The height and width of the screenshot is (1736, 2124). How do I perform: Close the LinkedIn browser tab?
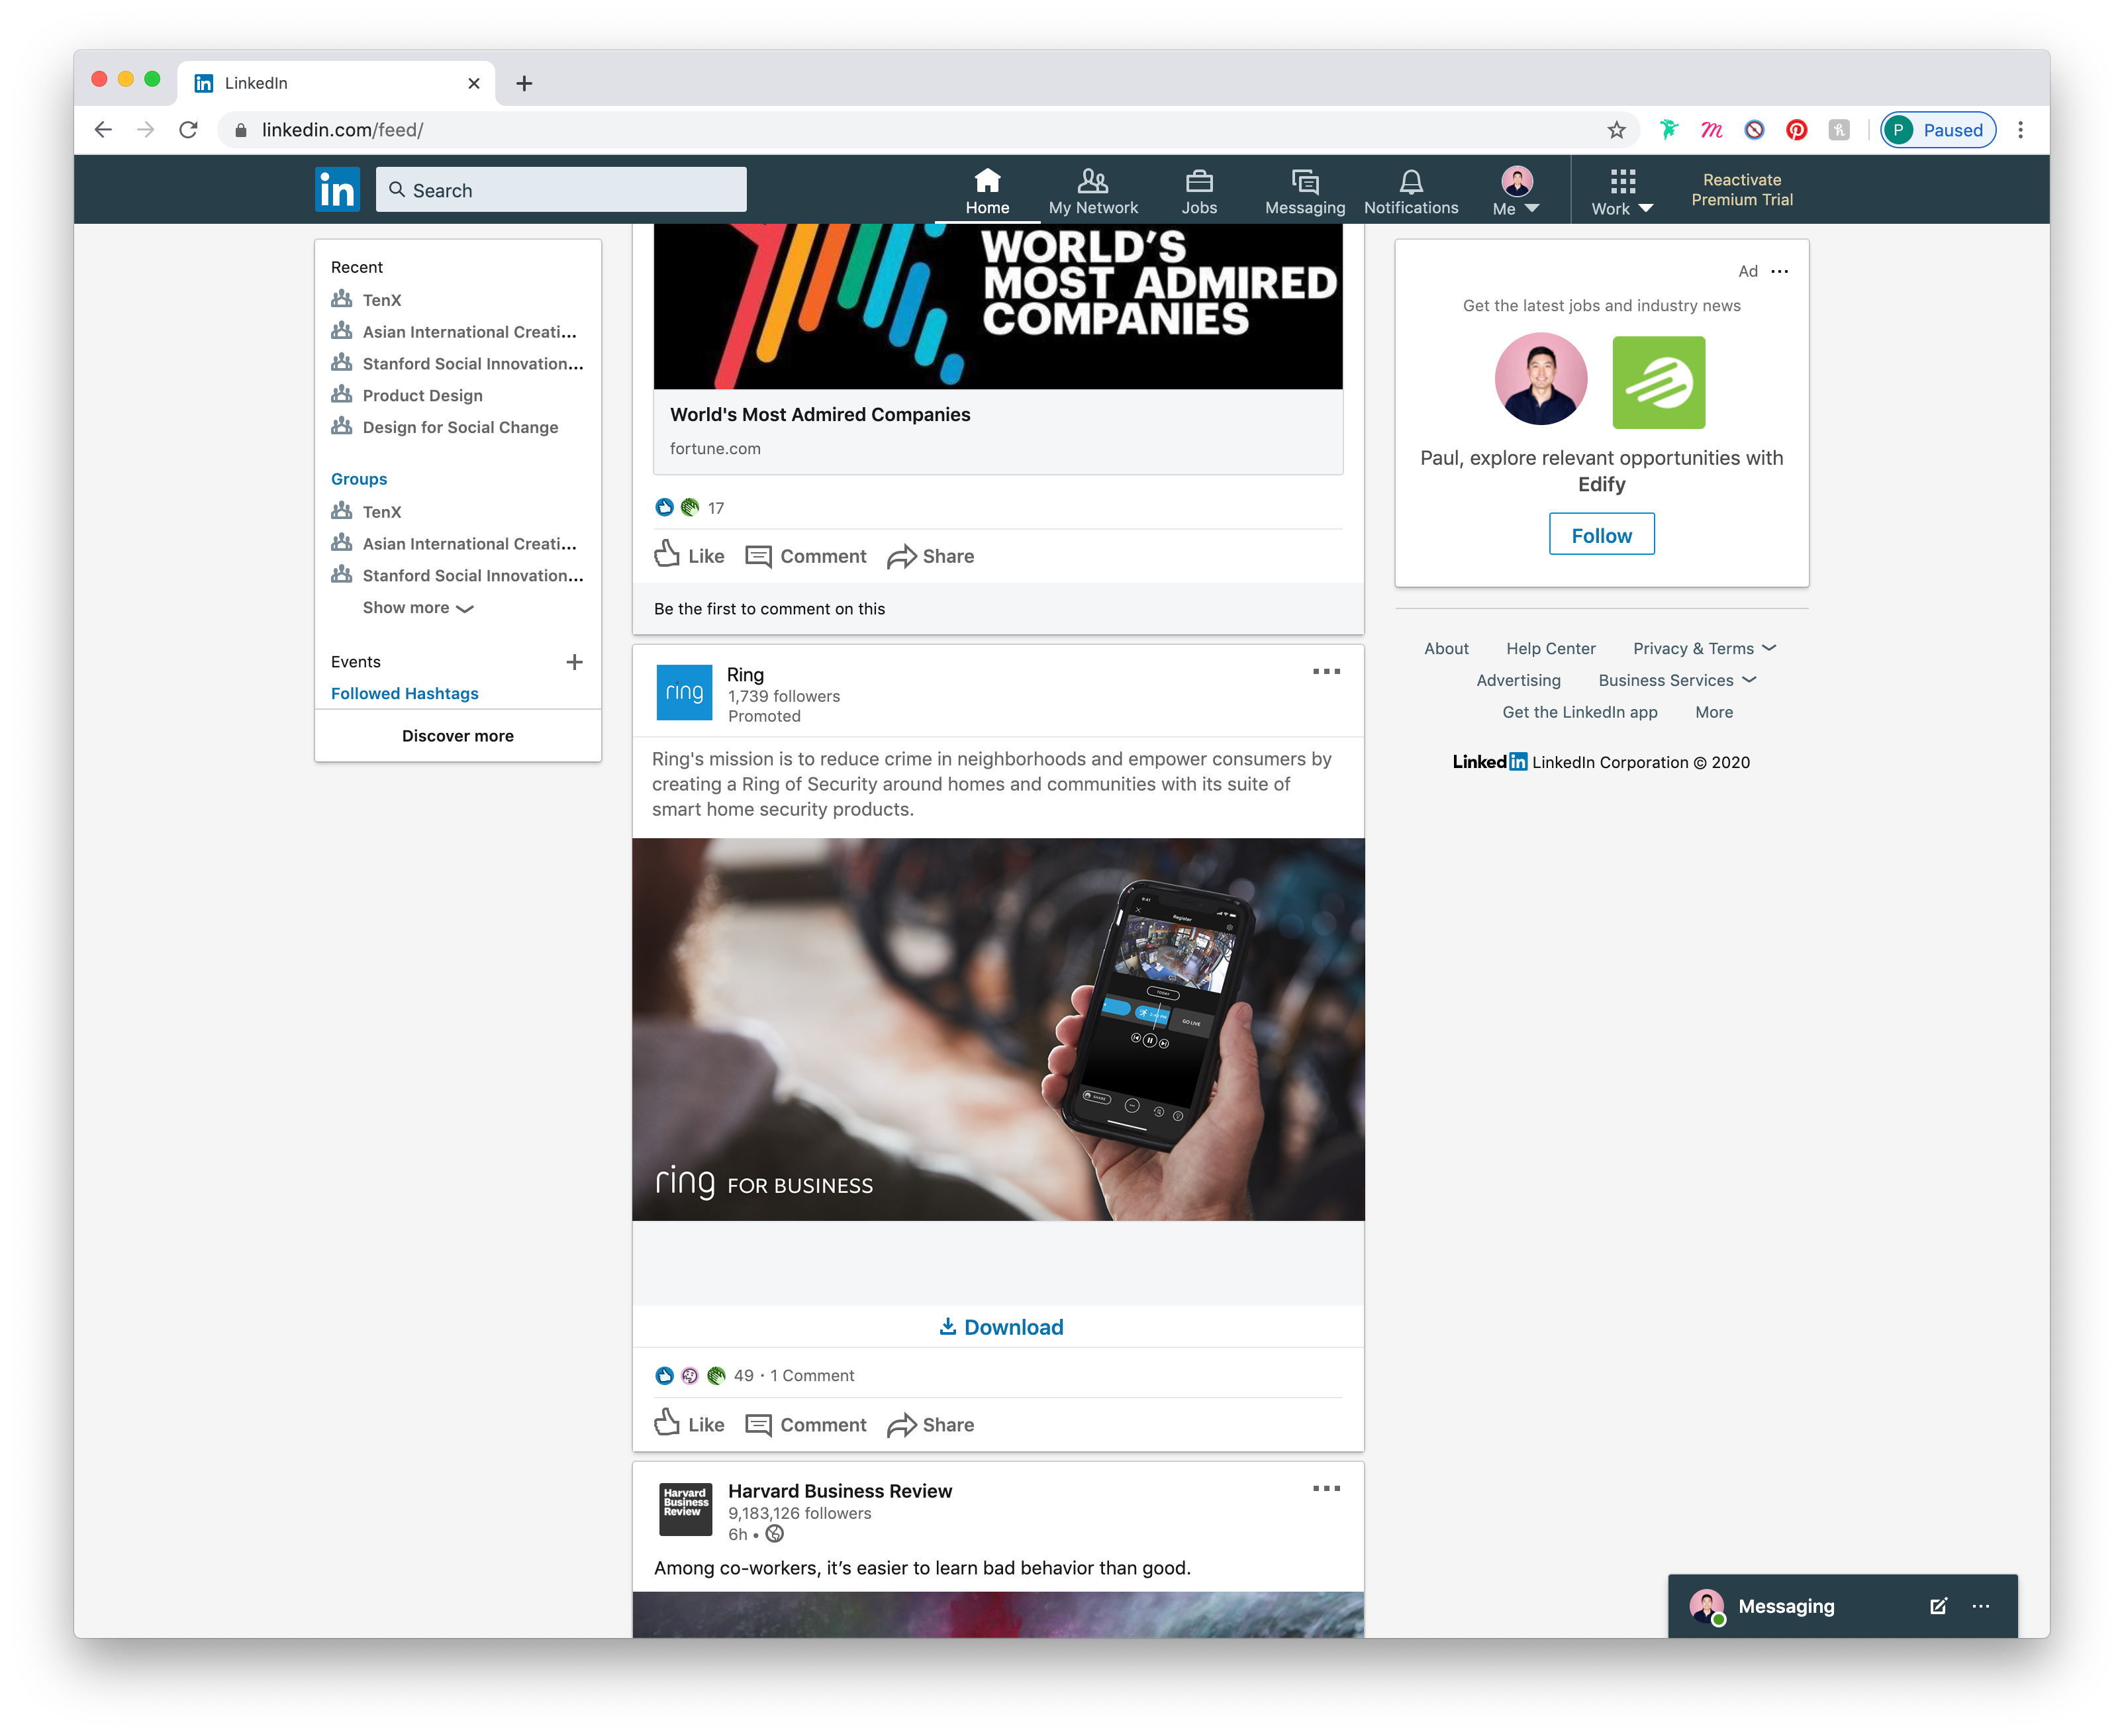[474, 84]
